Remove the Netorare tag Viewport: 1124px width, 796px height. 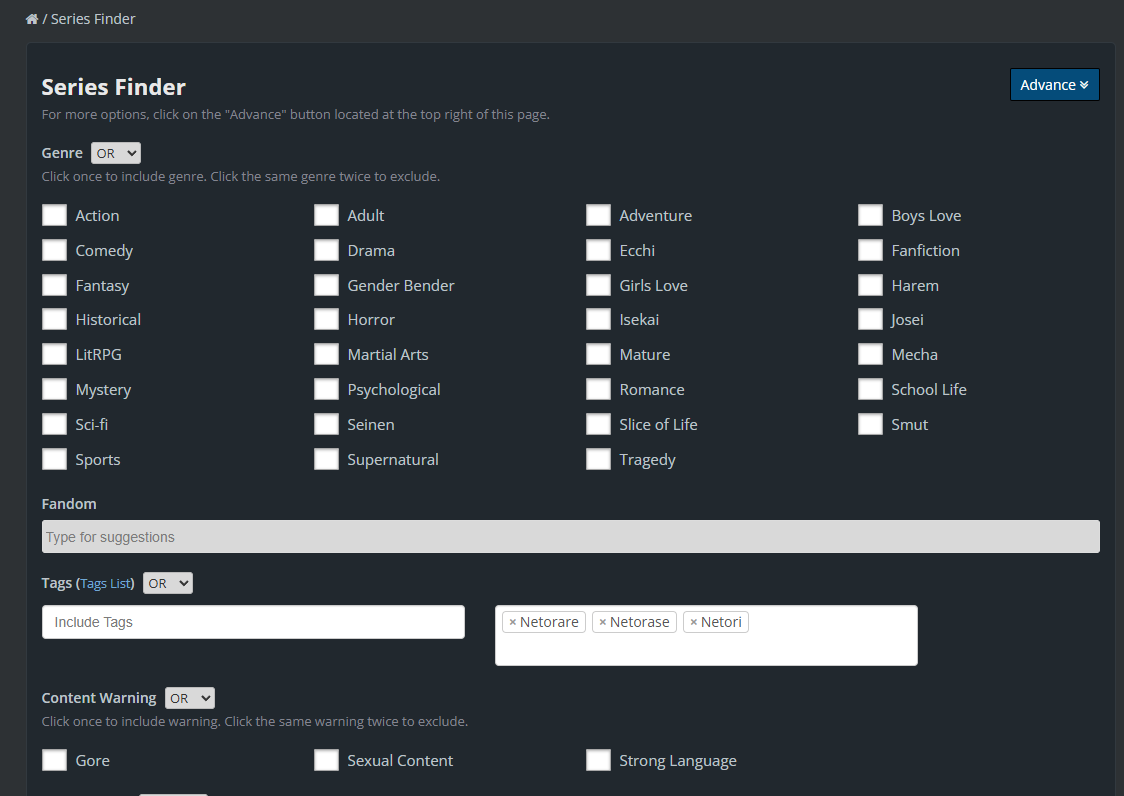coord(513,622)
